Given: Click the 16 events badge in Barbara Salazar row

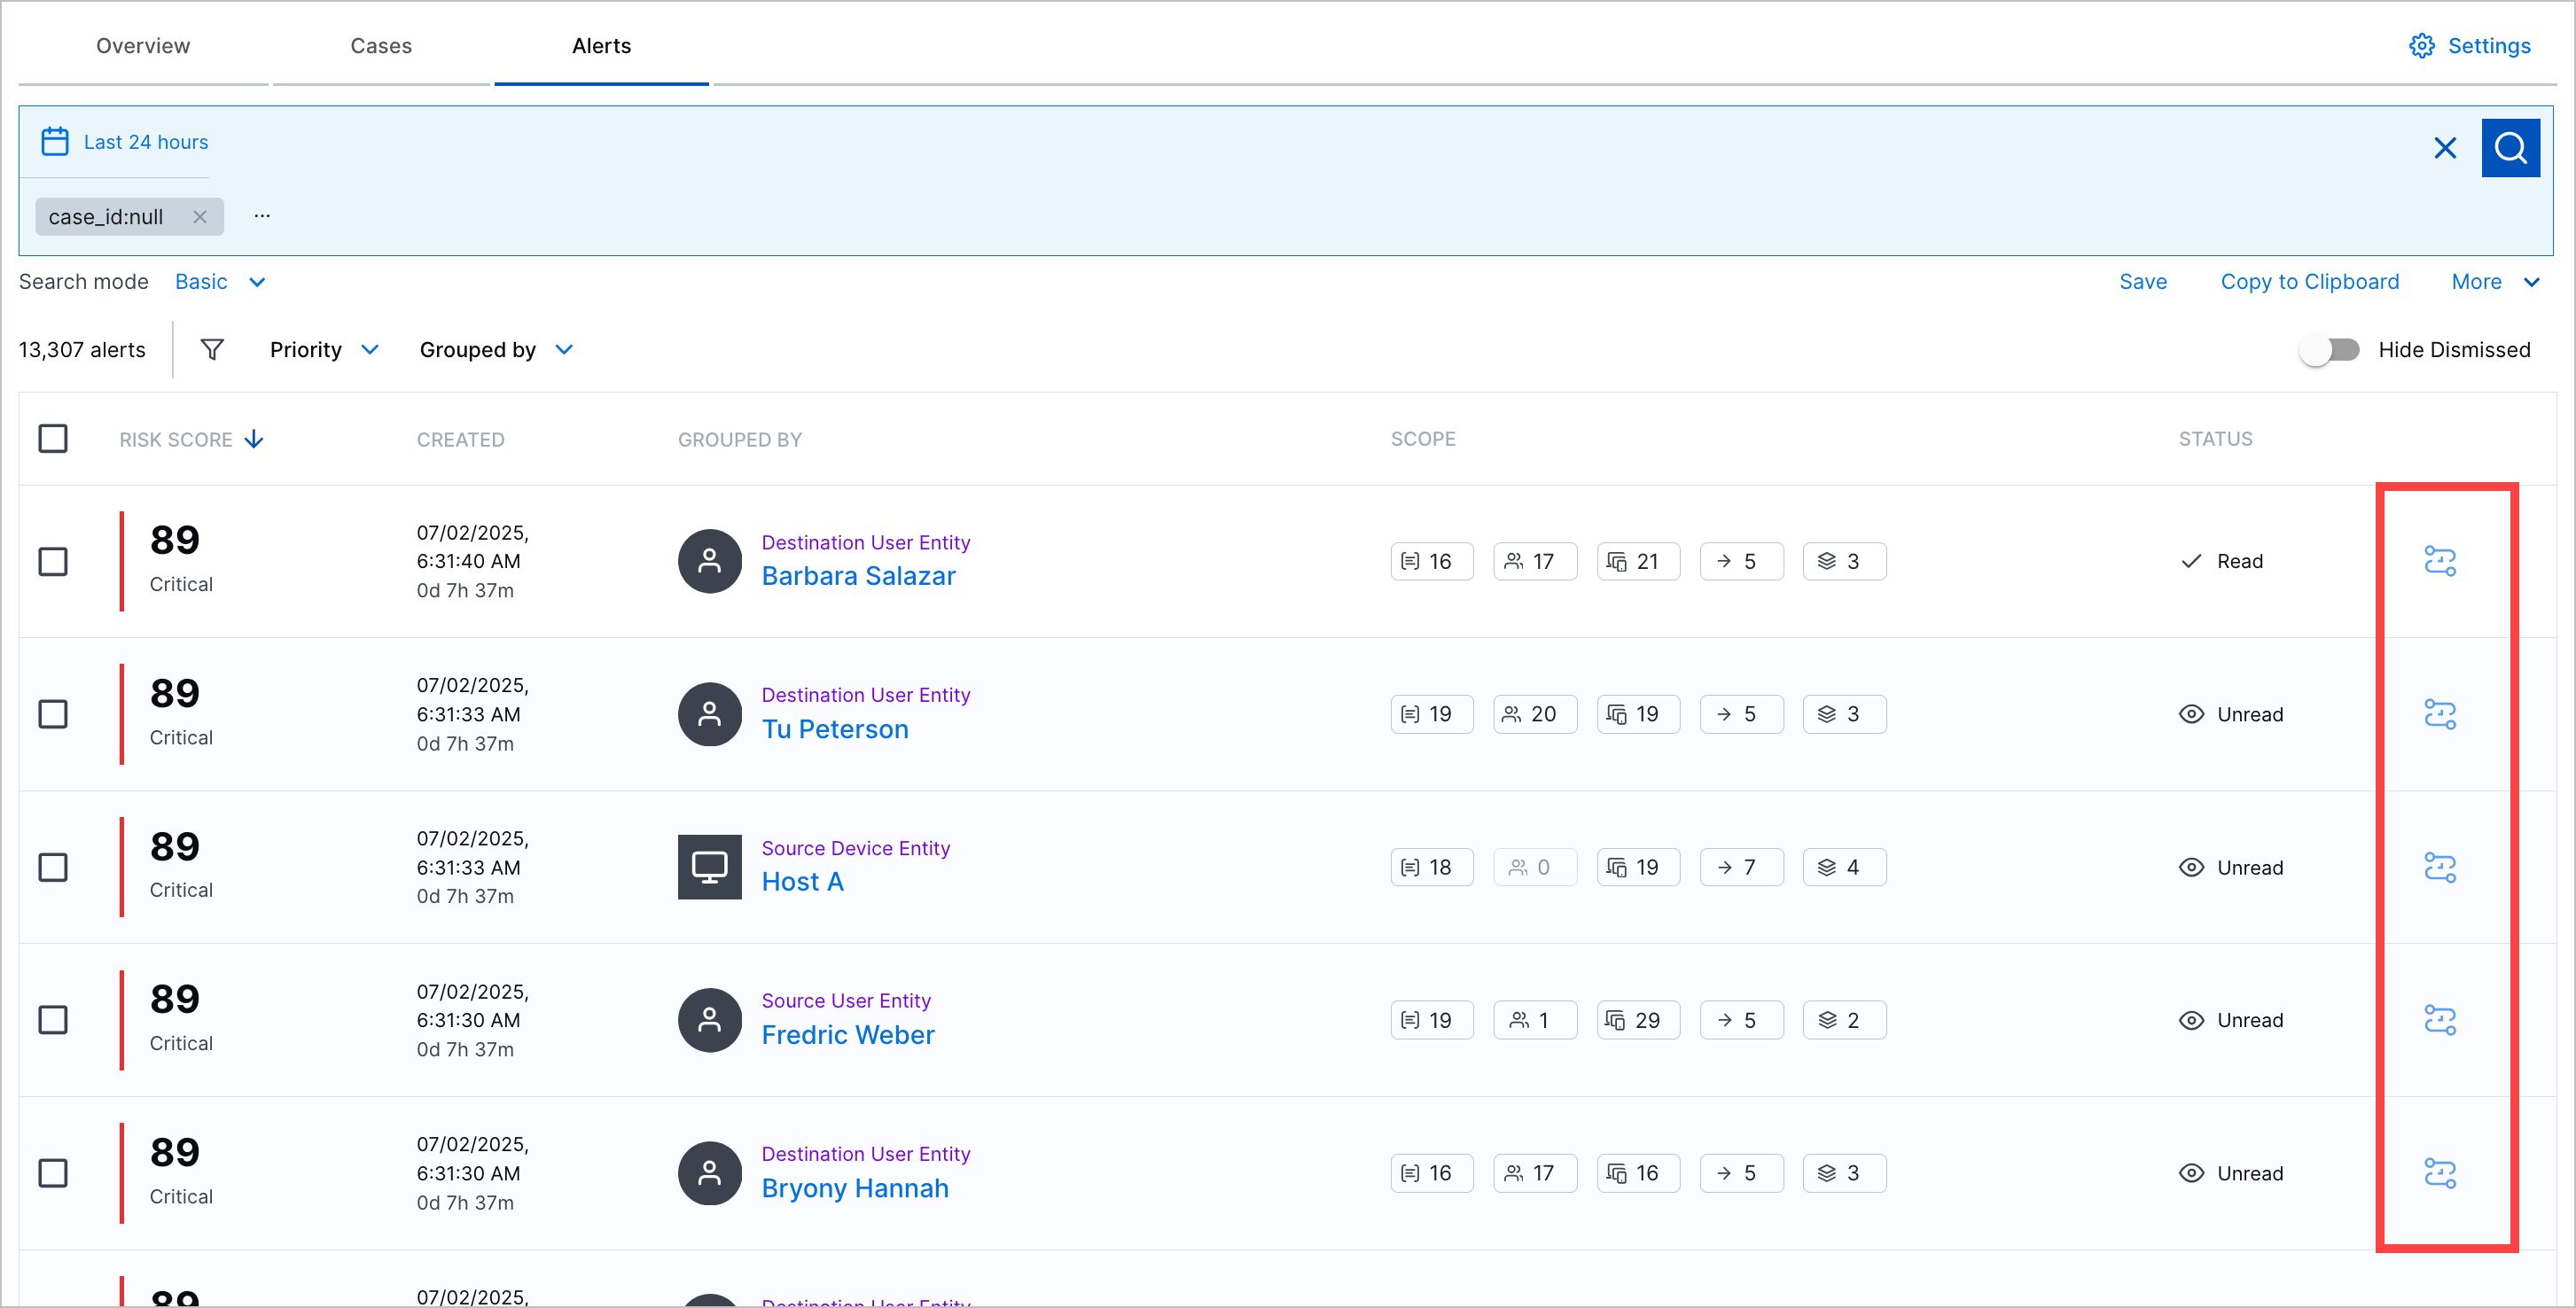Looking at the screenshot, I should pyautogui.click(x=1432, y=561).
